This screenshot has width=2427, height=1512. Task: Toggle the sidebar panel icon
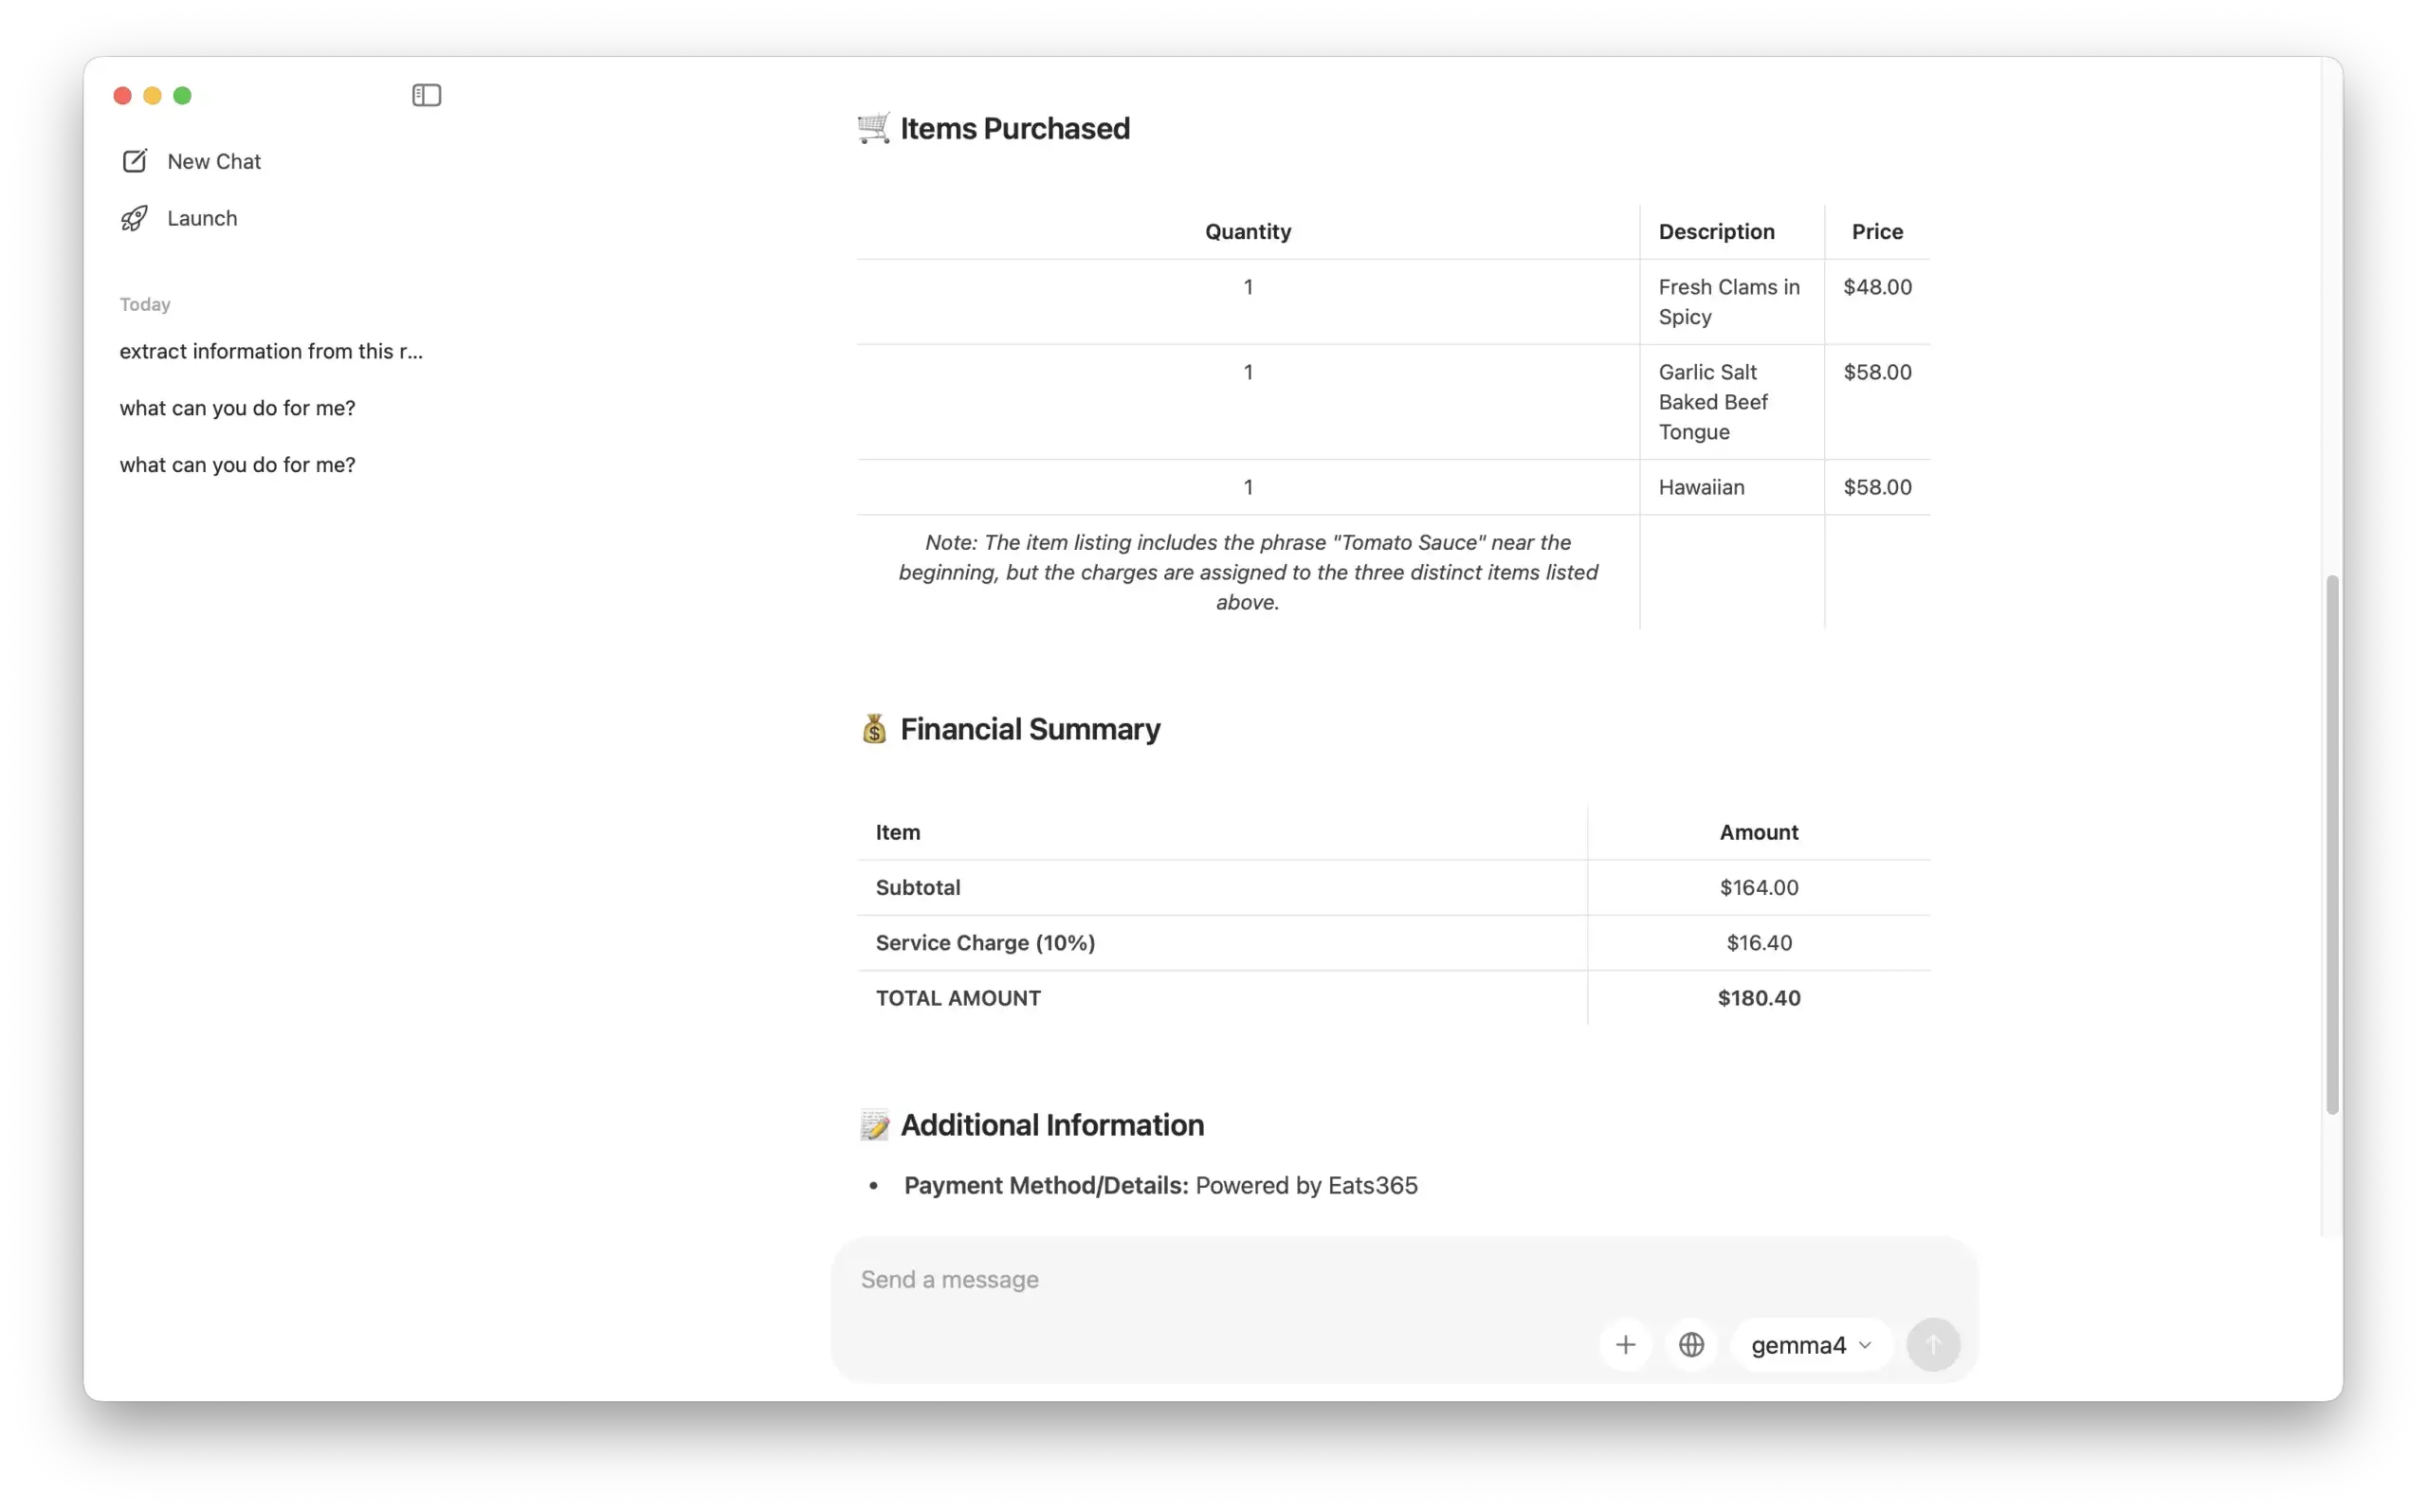pos(426,95)
